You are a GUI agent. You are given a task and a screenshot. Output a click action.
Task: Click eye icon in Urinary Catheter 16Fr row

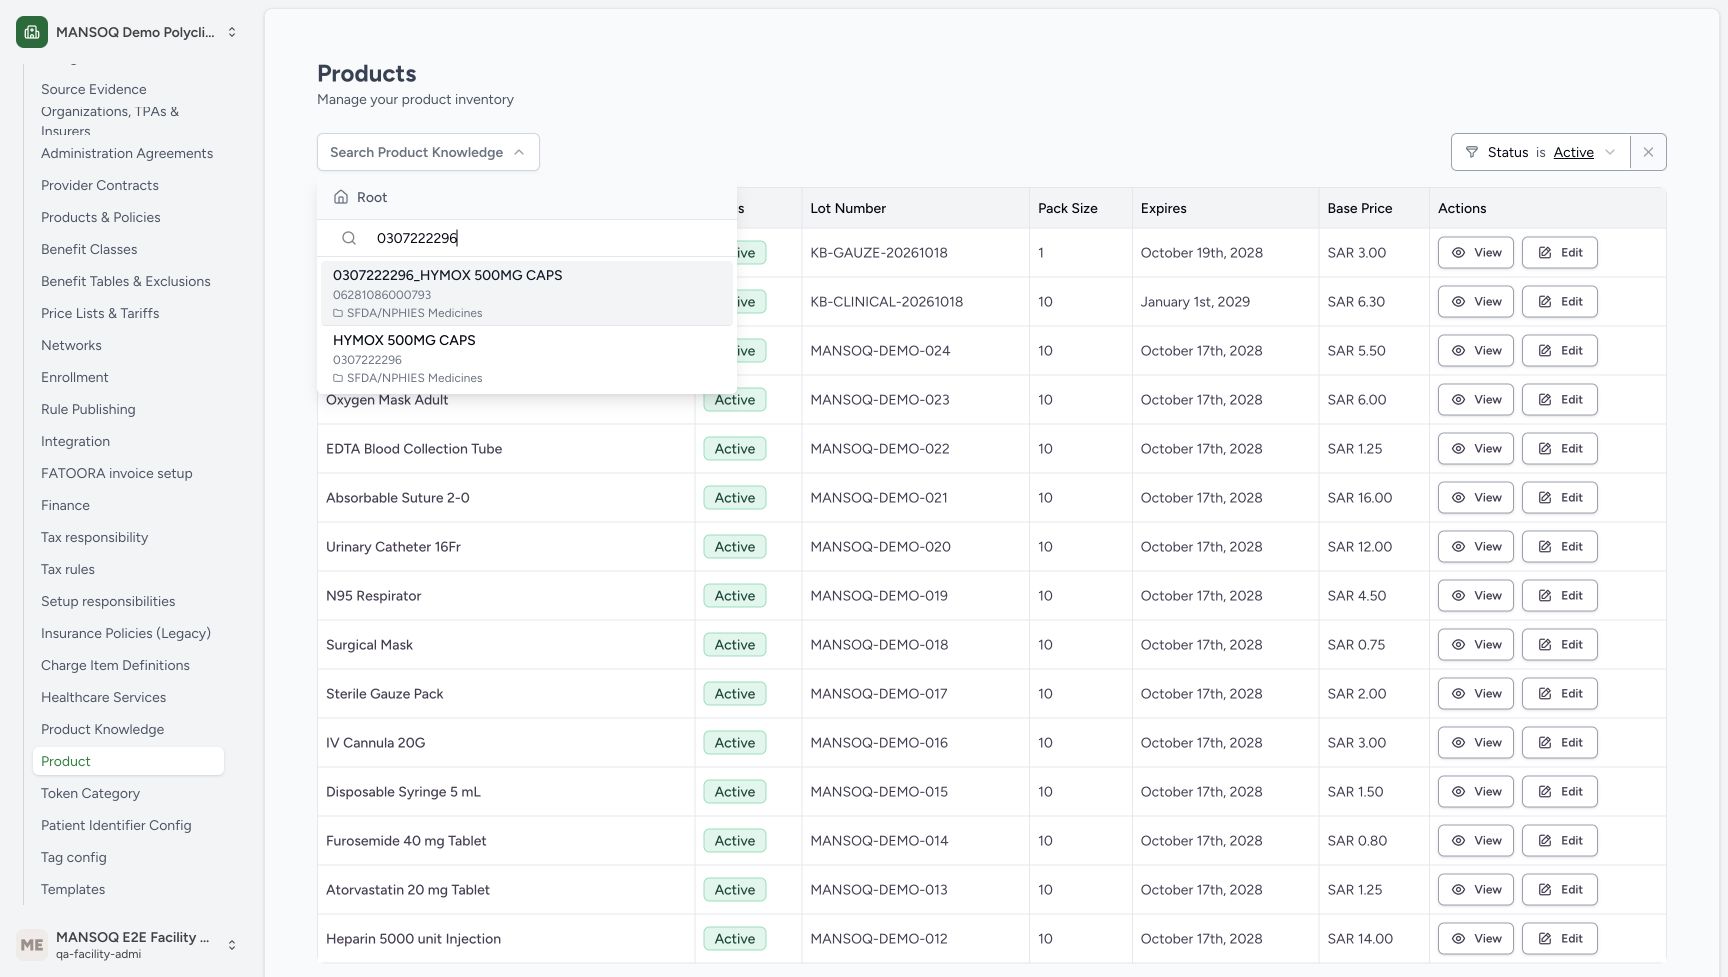tap(1458, 547)
